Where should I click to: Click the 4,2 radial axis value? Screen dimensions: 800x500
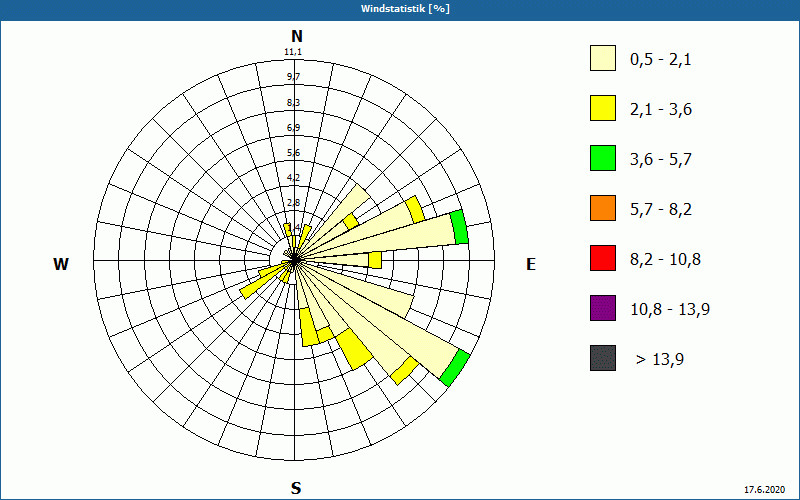click(x=293, y=178)
